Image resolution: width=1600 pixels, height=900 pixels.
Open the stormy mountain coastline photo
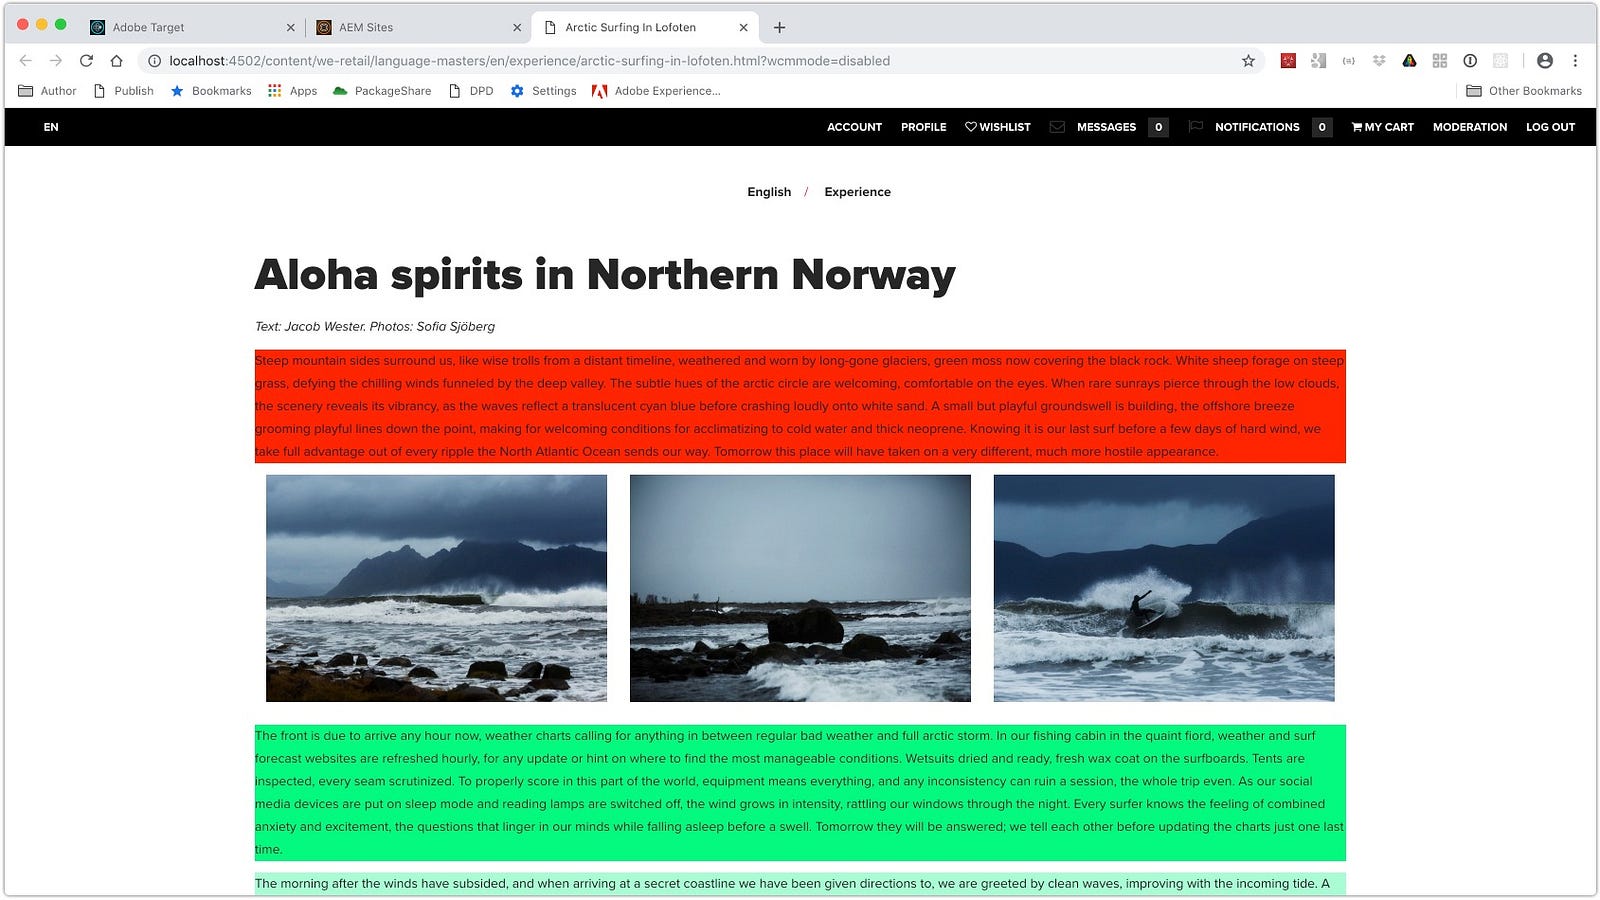(x=436, y=588)
